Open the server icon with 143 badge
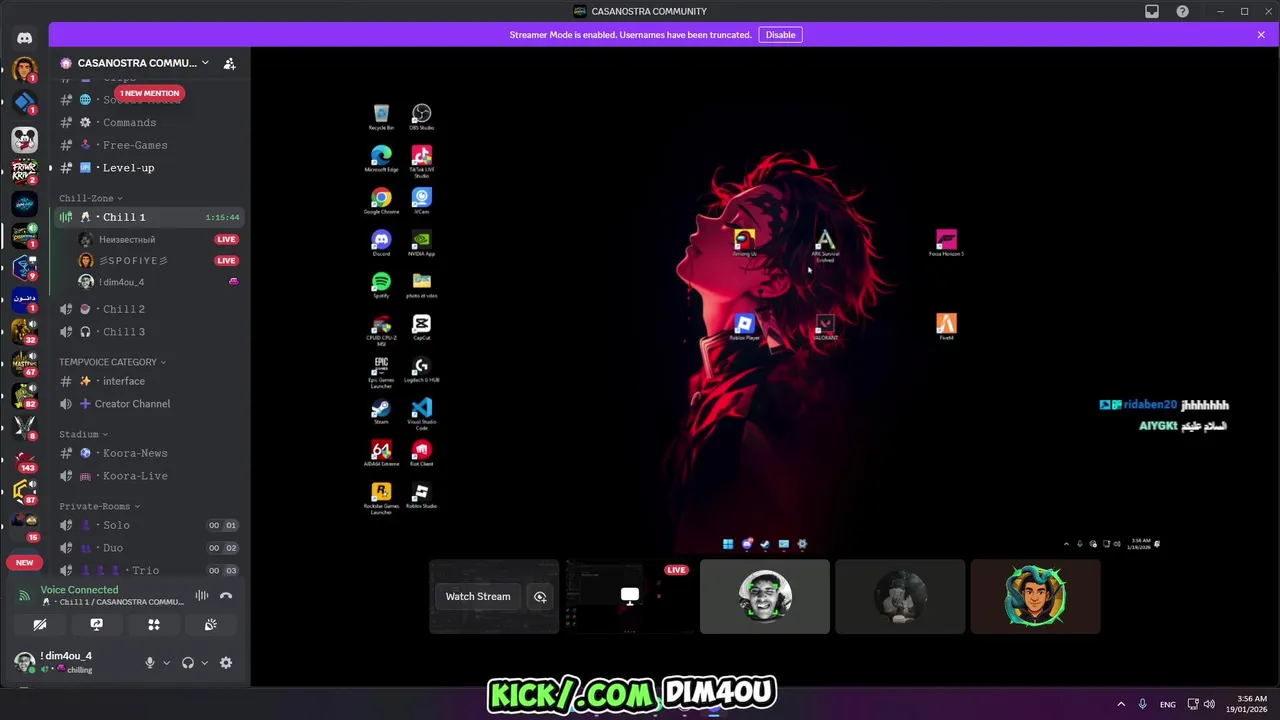1280x720 pixels. (x=25, y=459)
